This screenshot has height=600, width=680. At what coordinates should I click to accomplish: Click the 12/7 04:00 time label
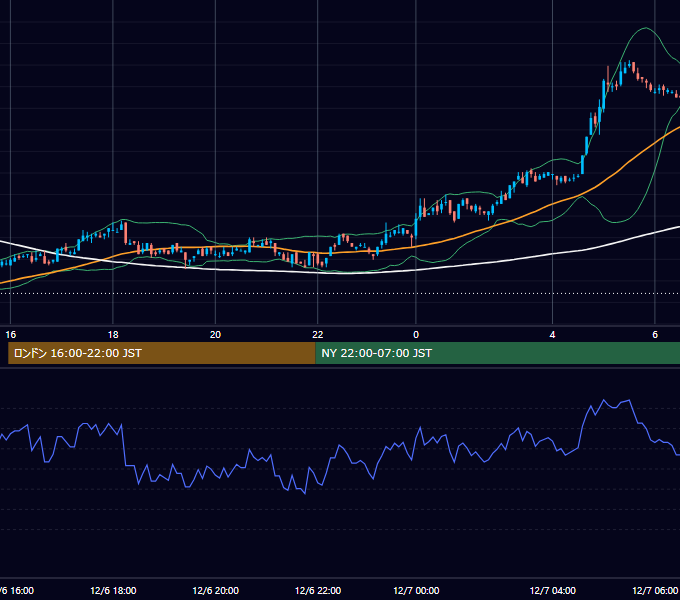552,590
